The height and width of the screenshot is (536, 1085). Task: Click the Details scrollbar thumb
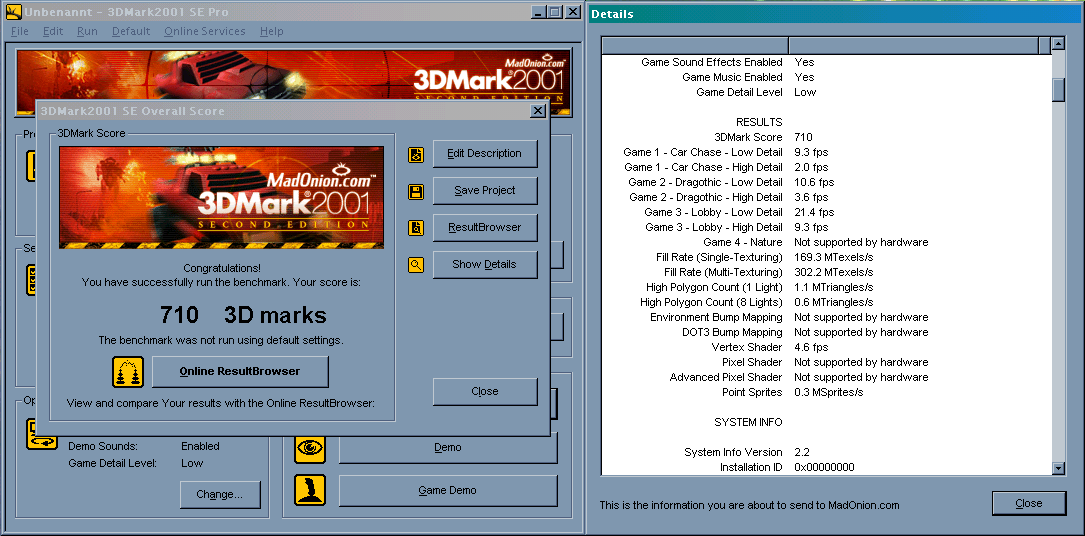coord(1058,90)
